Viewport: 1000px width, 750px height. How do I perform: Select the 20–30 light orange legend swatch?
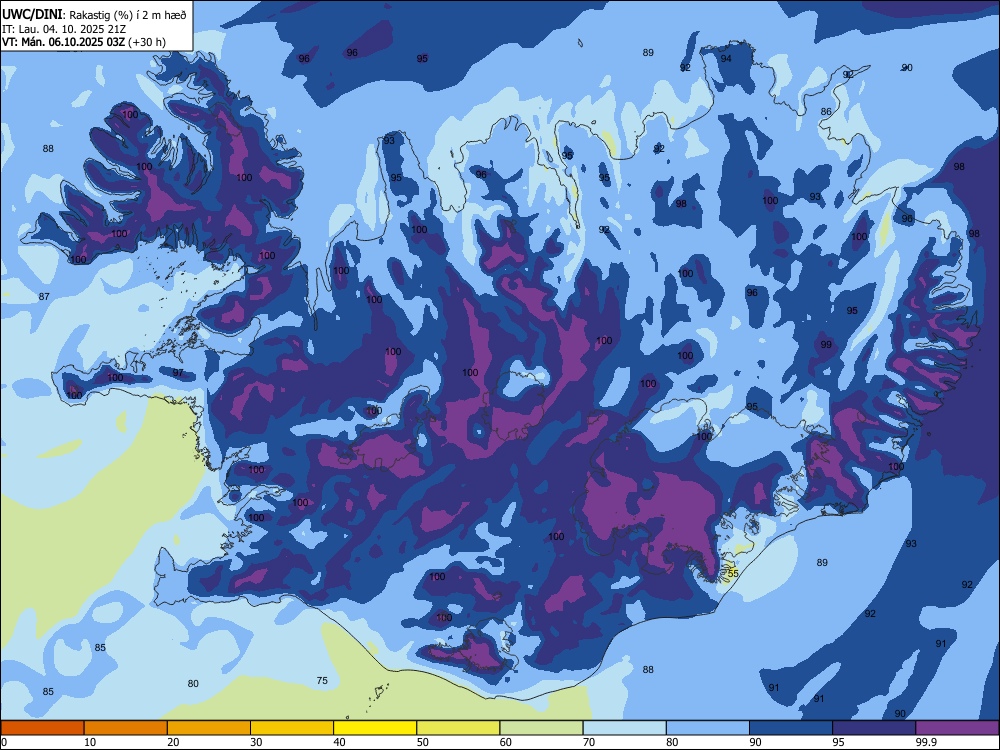click(209, 728)
